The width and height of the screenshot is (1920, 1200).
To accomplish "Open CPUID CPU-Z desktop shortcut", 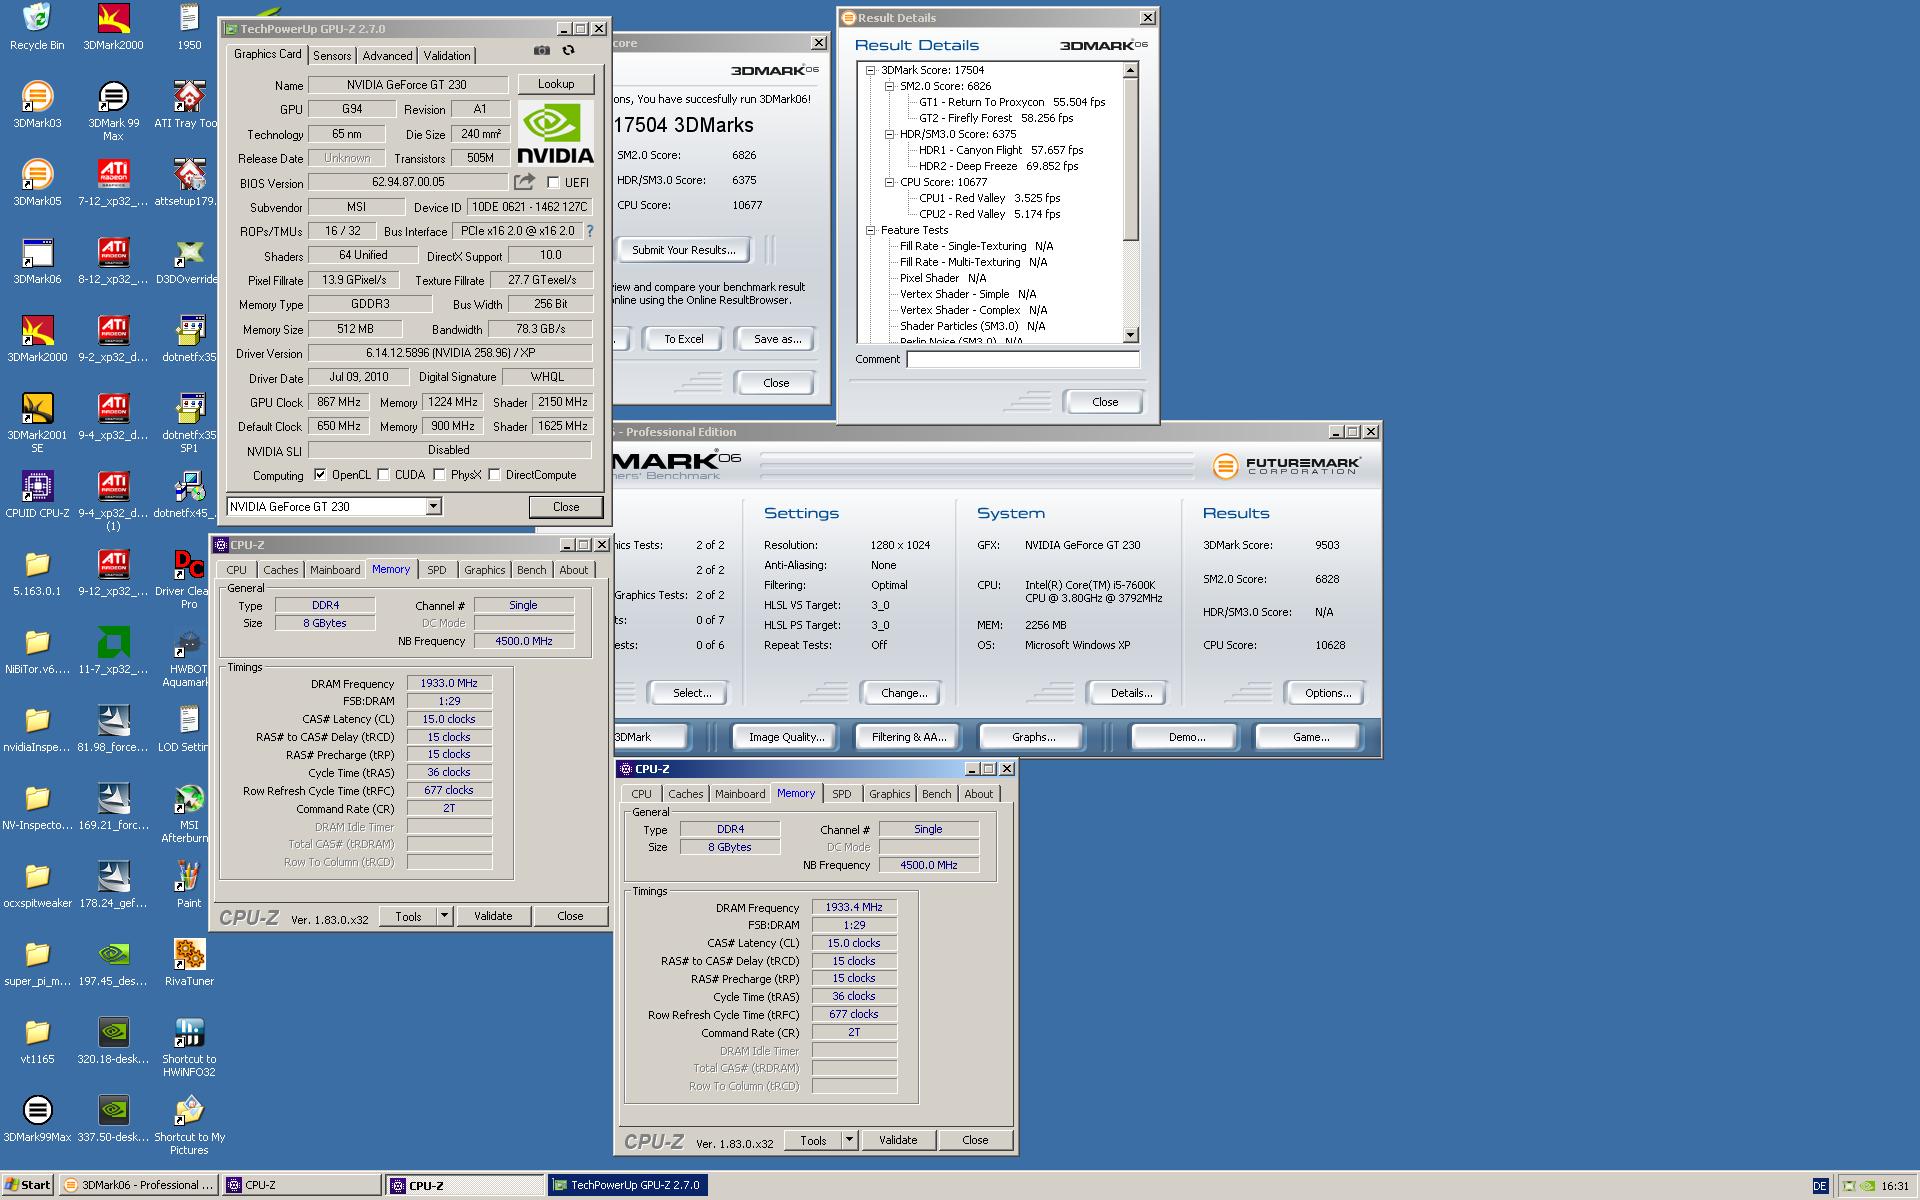I will [37, 495].
